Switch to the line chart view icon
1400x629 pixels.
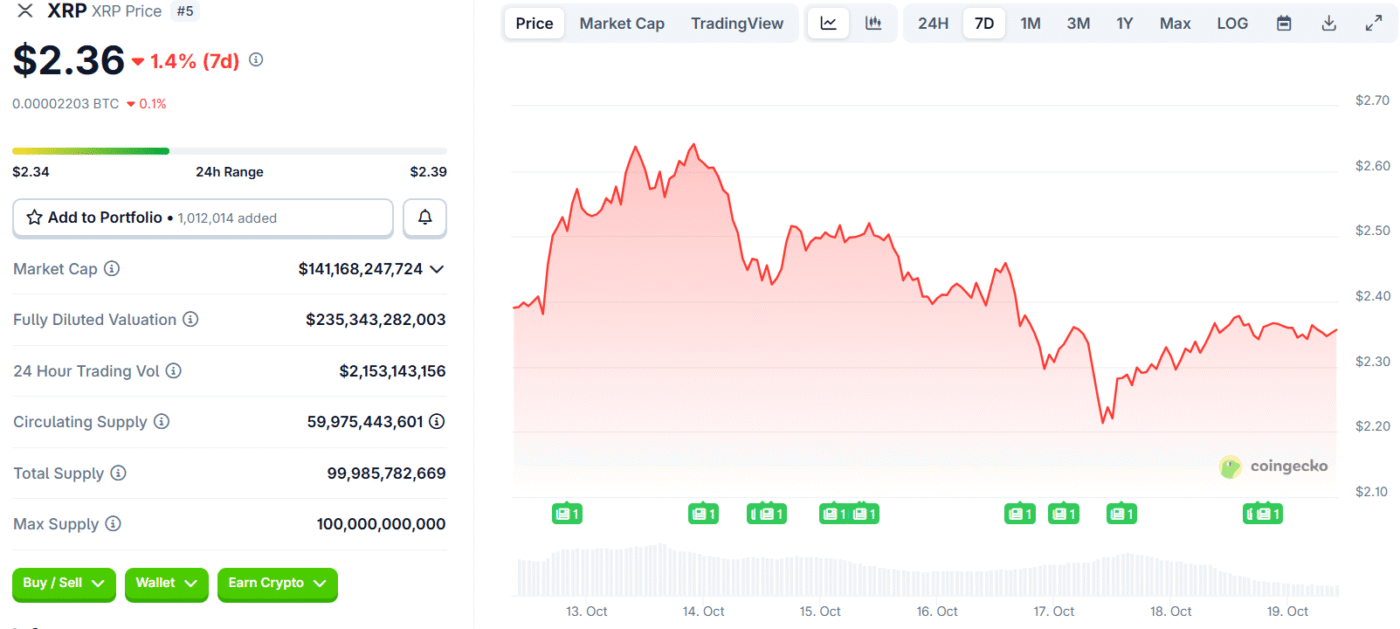tap(828, 23)
